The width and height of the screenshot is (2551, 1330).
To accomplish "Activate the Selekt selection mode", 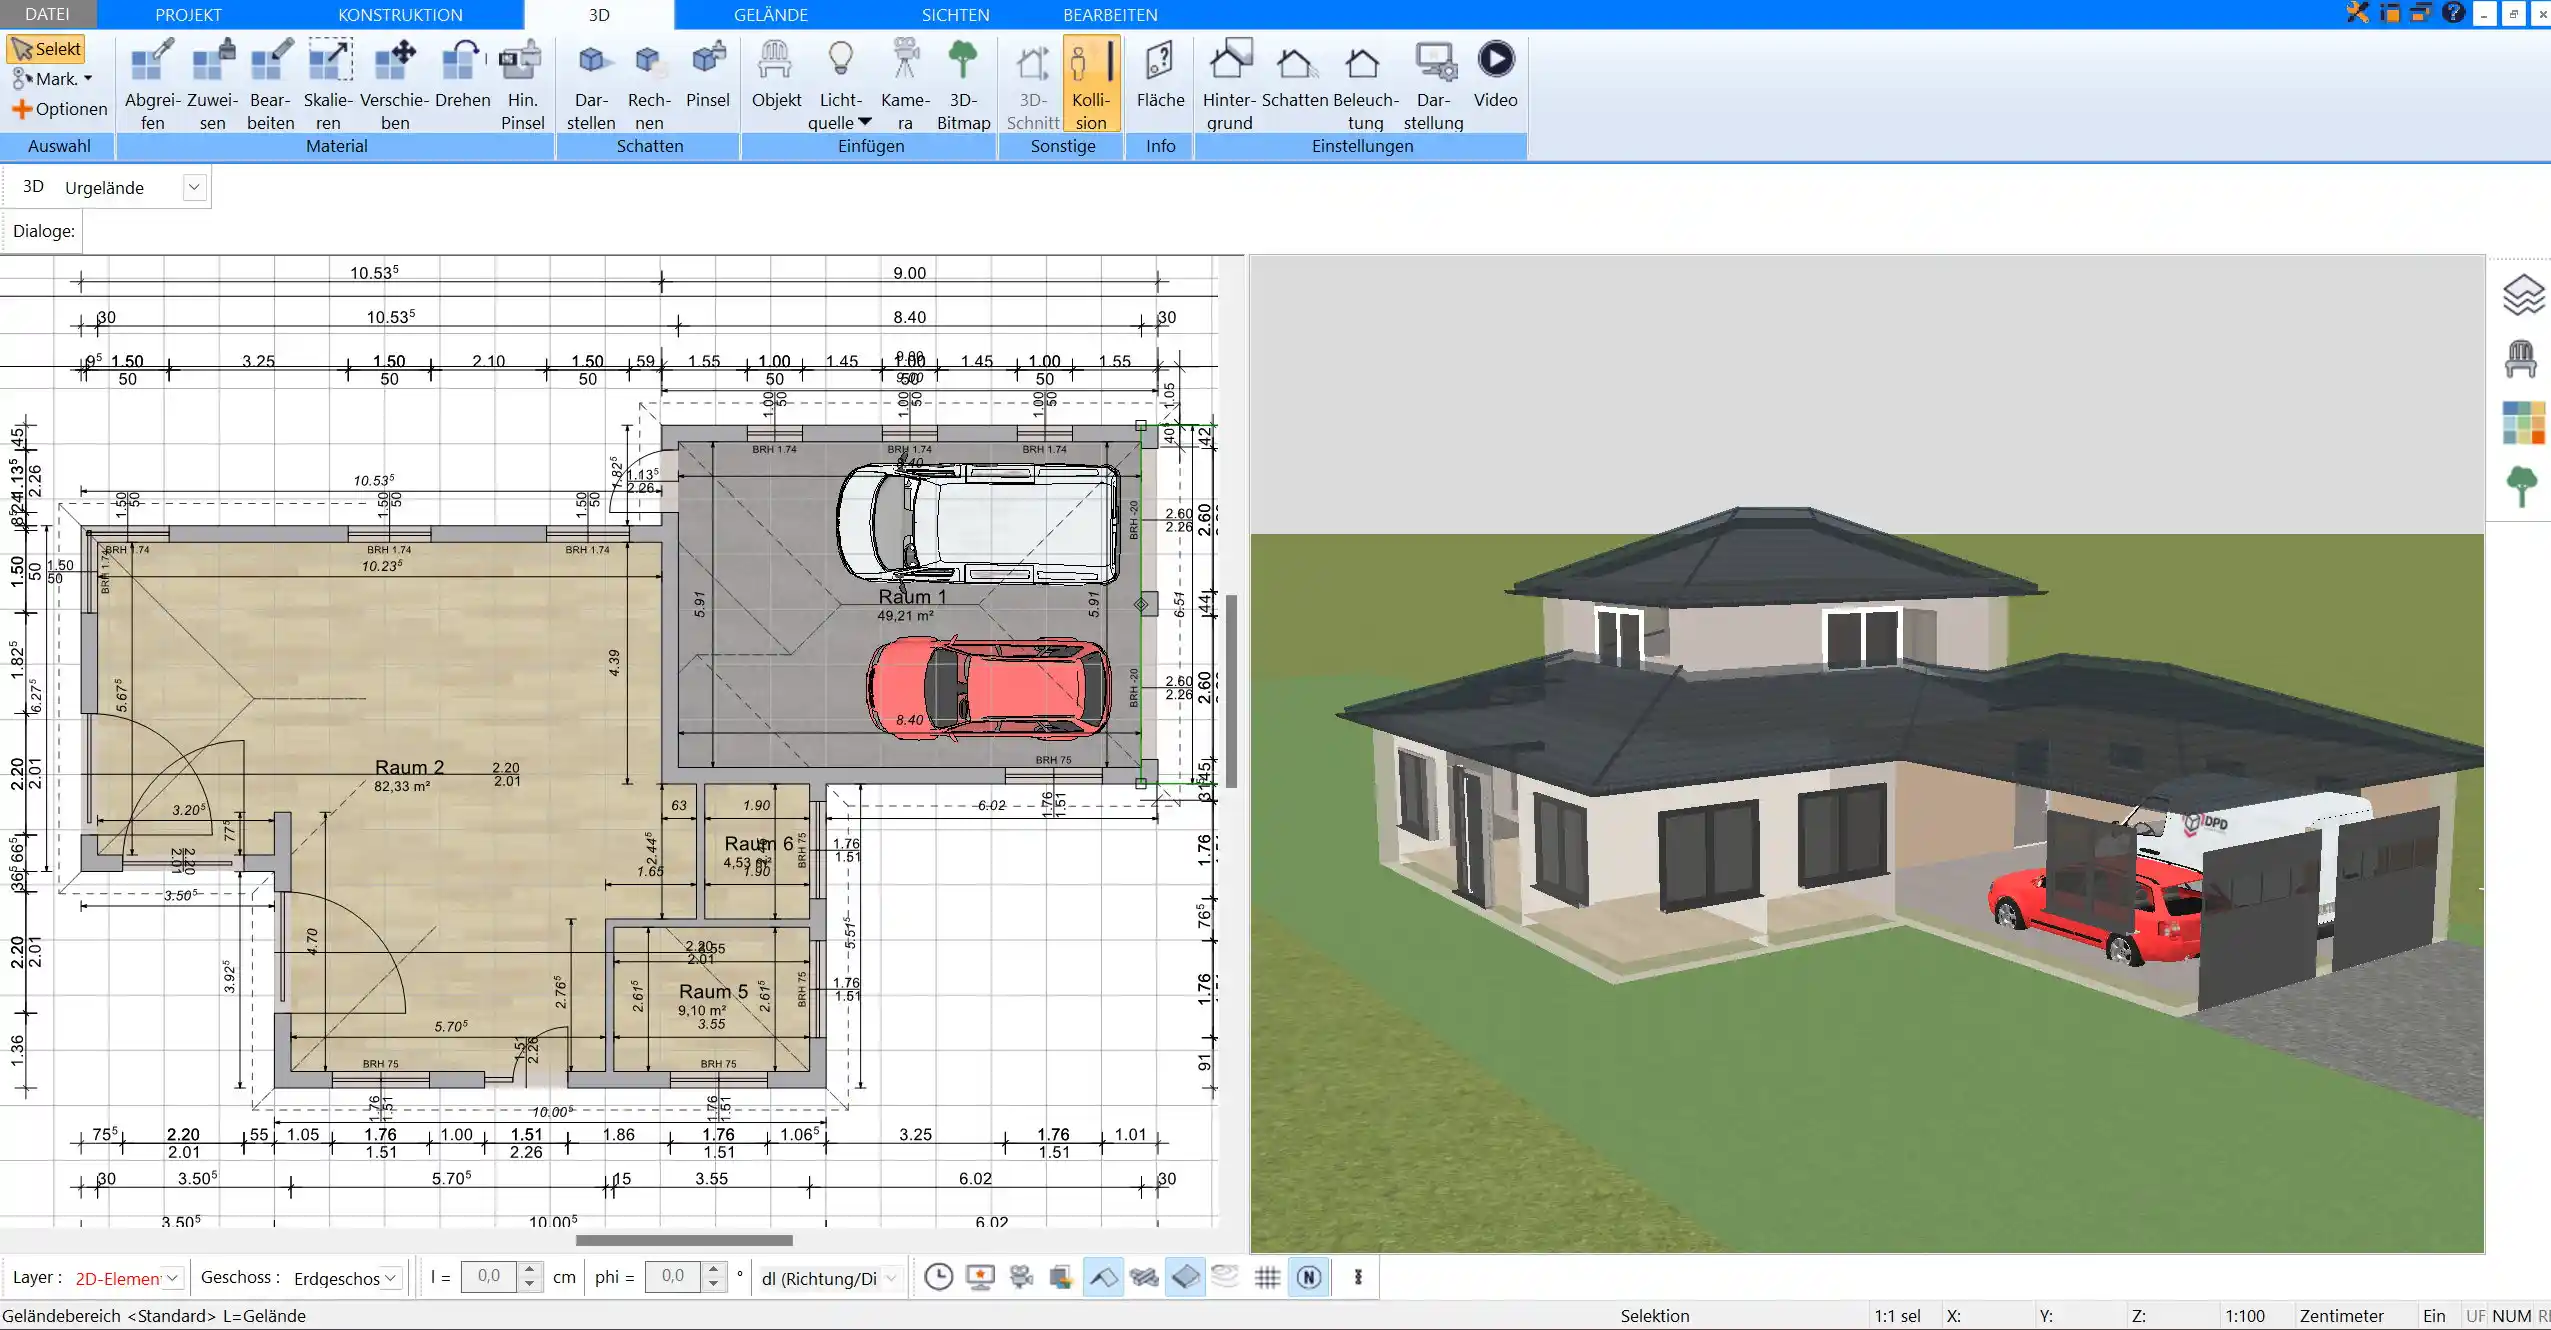I will (x=46, y=49).
